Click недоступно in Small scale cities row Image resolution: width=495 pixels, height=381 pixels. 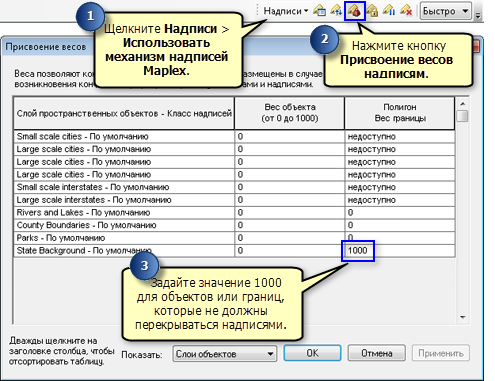pyautogui.click(x=372, y=137)
